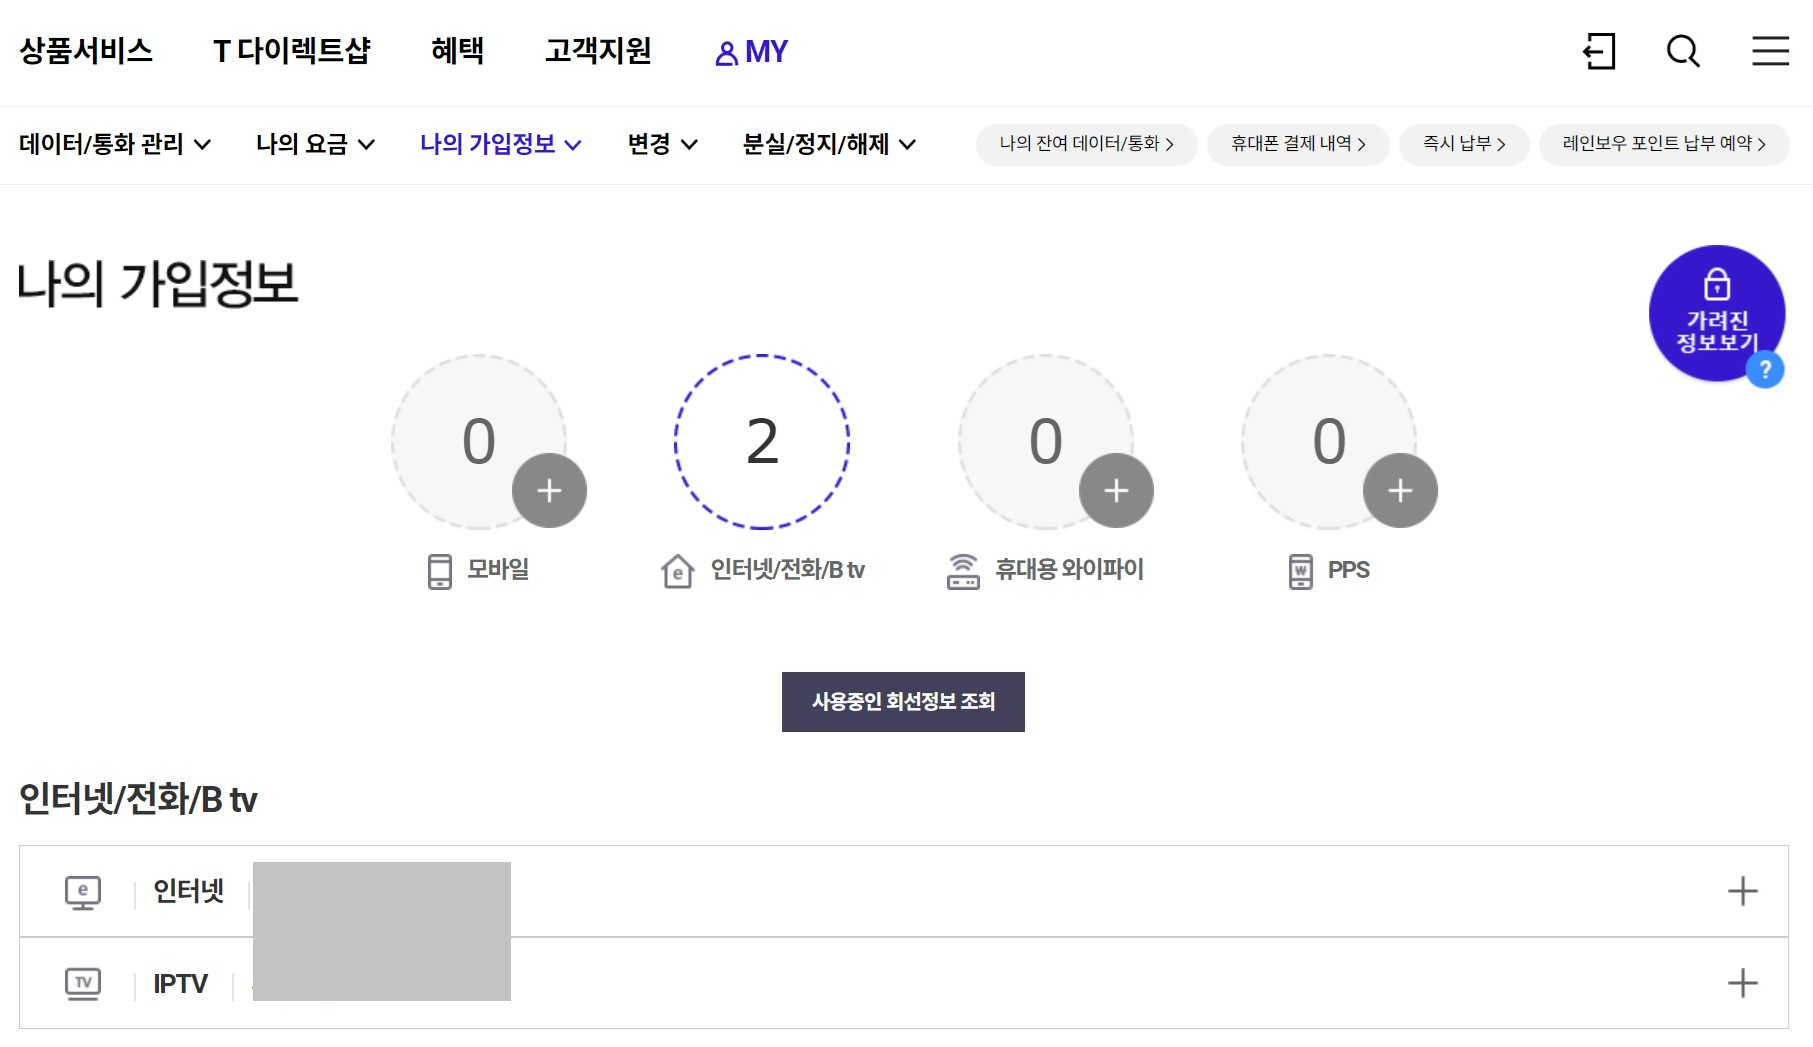
Task: Expand the IPTV row details
Action: (x=1742, y=983)
